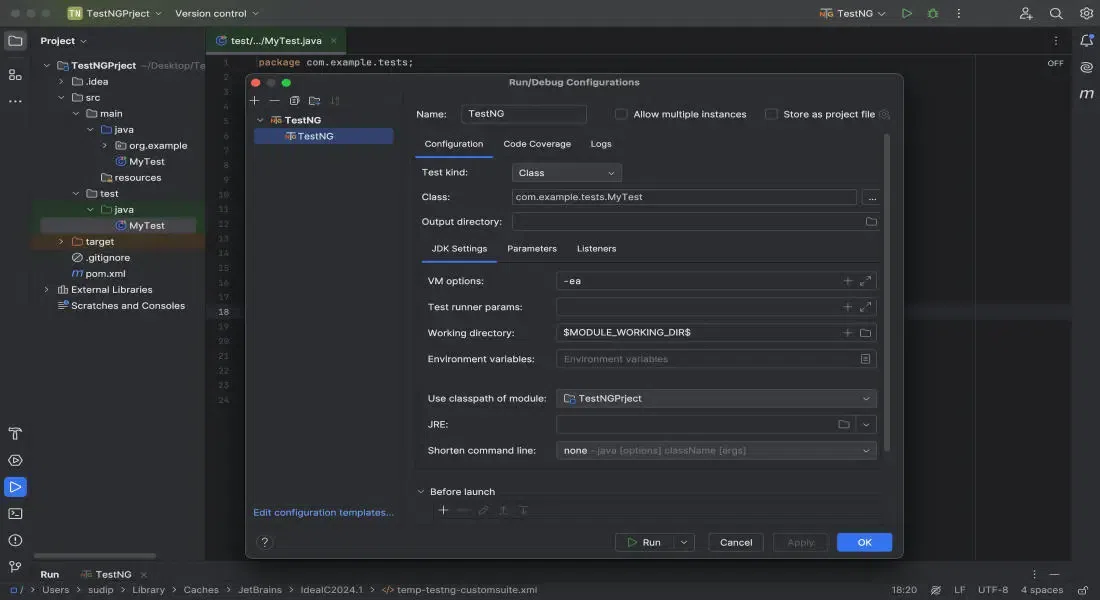Click the move-into-new-folder icon

pyautogui.click(x=314, y=100)
